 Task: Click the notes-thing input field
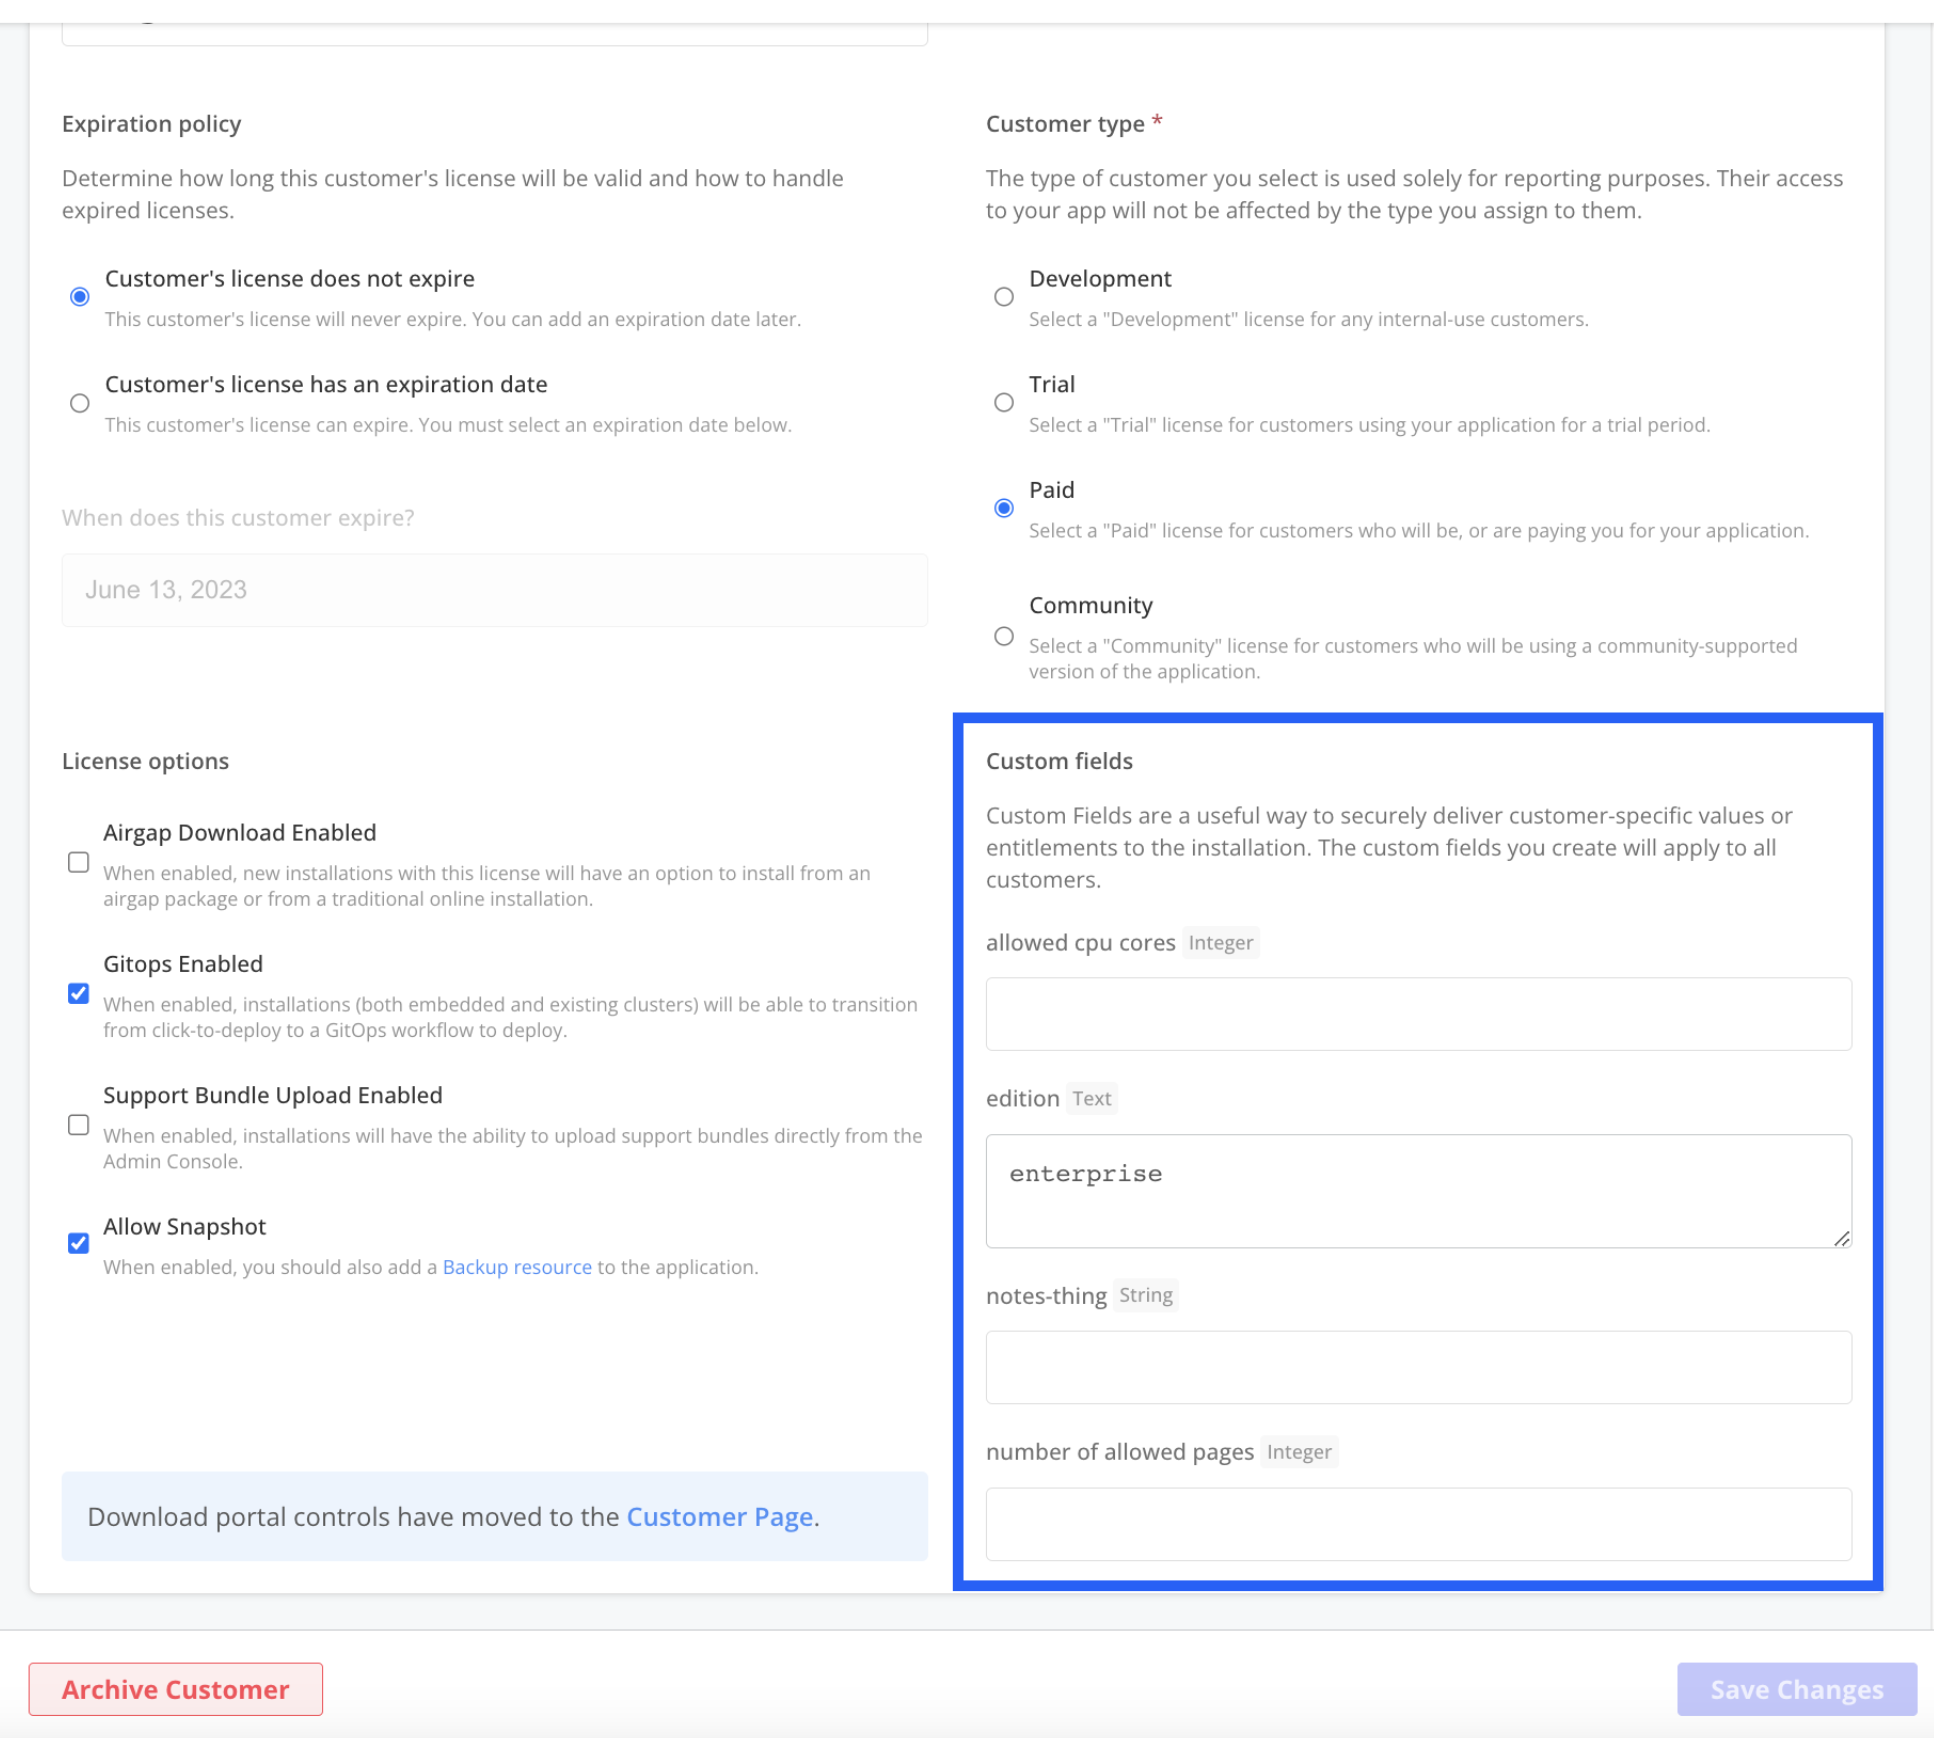tap(1418, 1367)
